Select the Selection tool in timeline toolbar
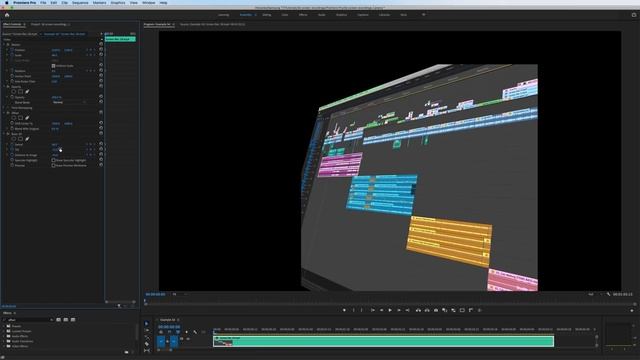This screenshot has height=360, width=640. (147, 324)
